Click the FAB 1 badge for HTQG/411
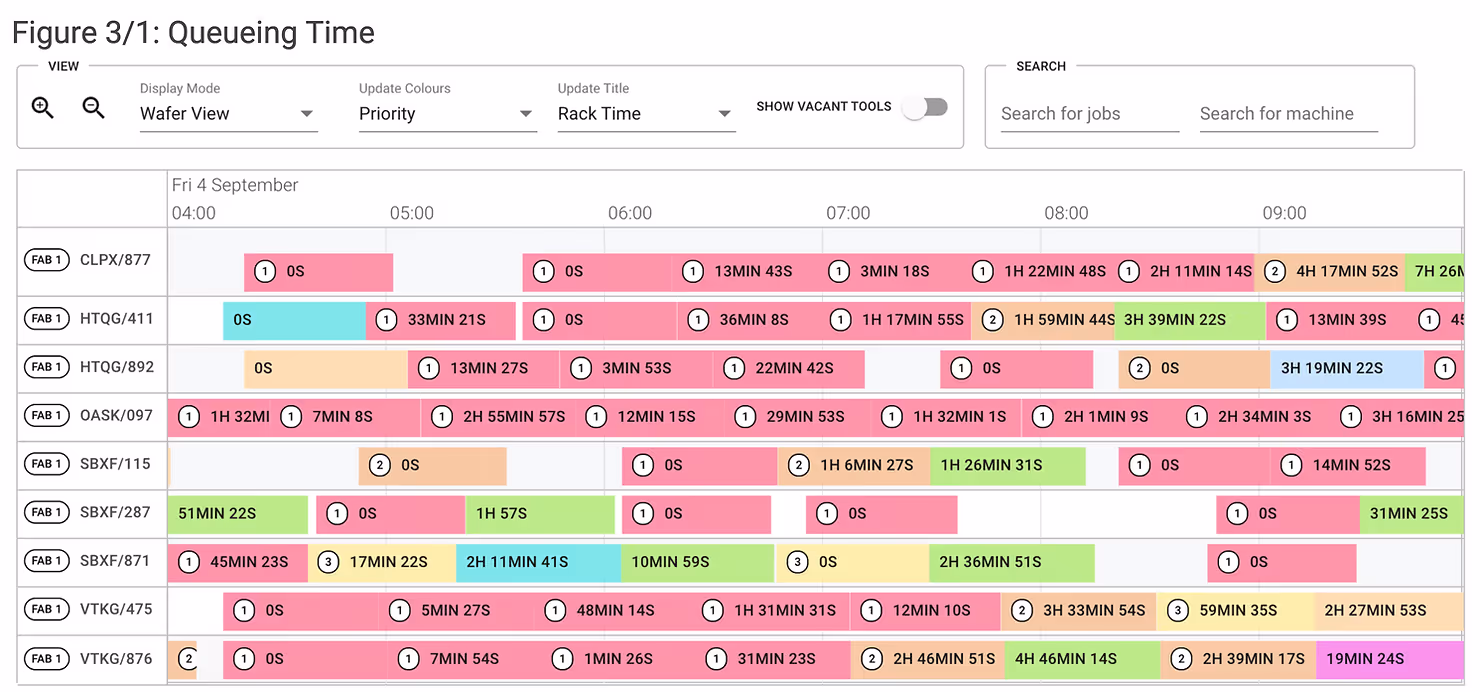The height and width of the screenshot is (692, 1480). pos(47,319)
